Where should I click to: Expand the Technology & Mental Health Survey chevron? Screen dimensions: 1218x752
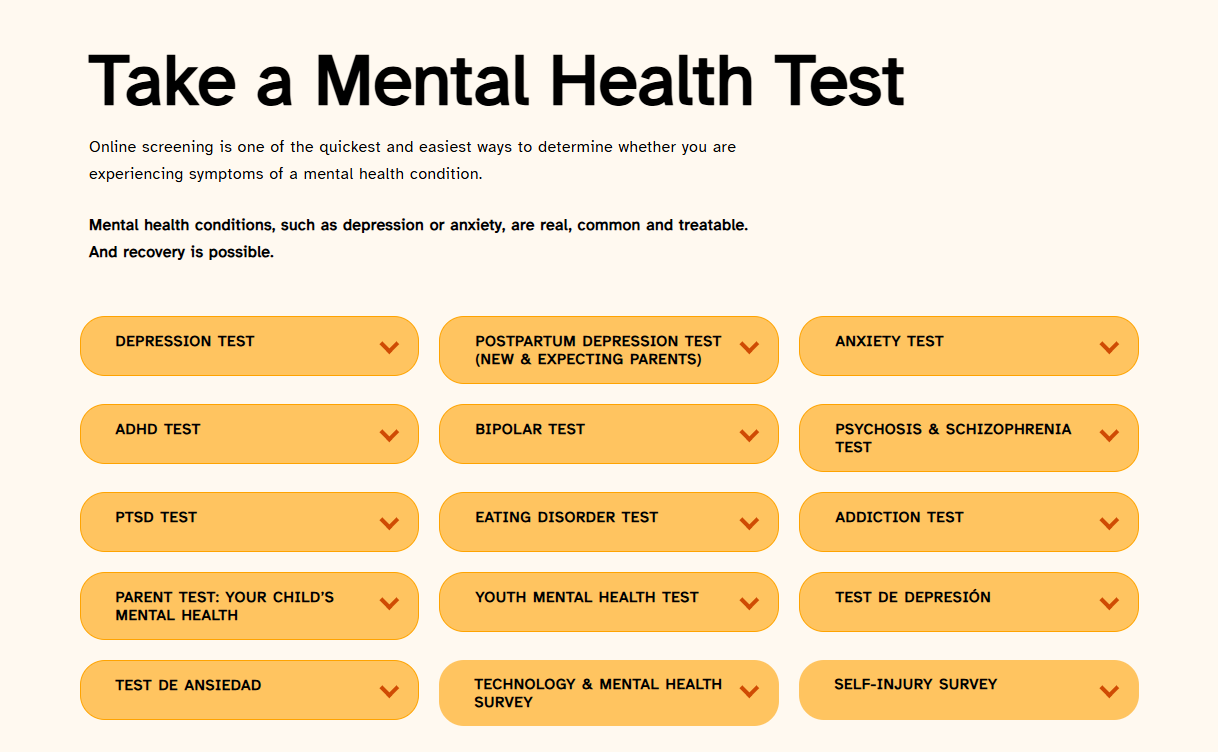748,692
